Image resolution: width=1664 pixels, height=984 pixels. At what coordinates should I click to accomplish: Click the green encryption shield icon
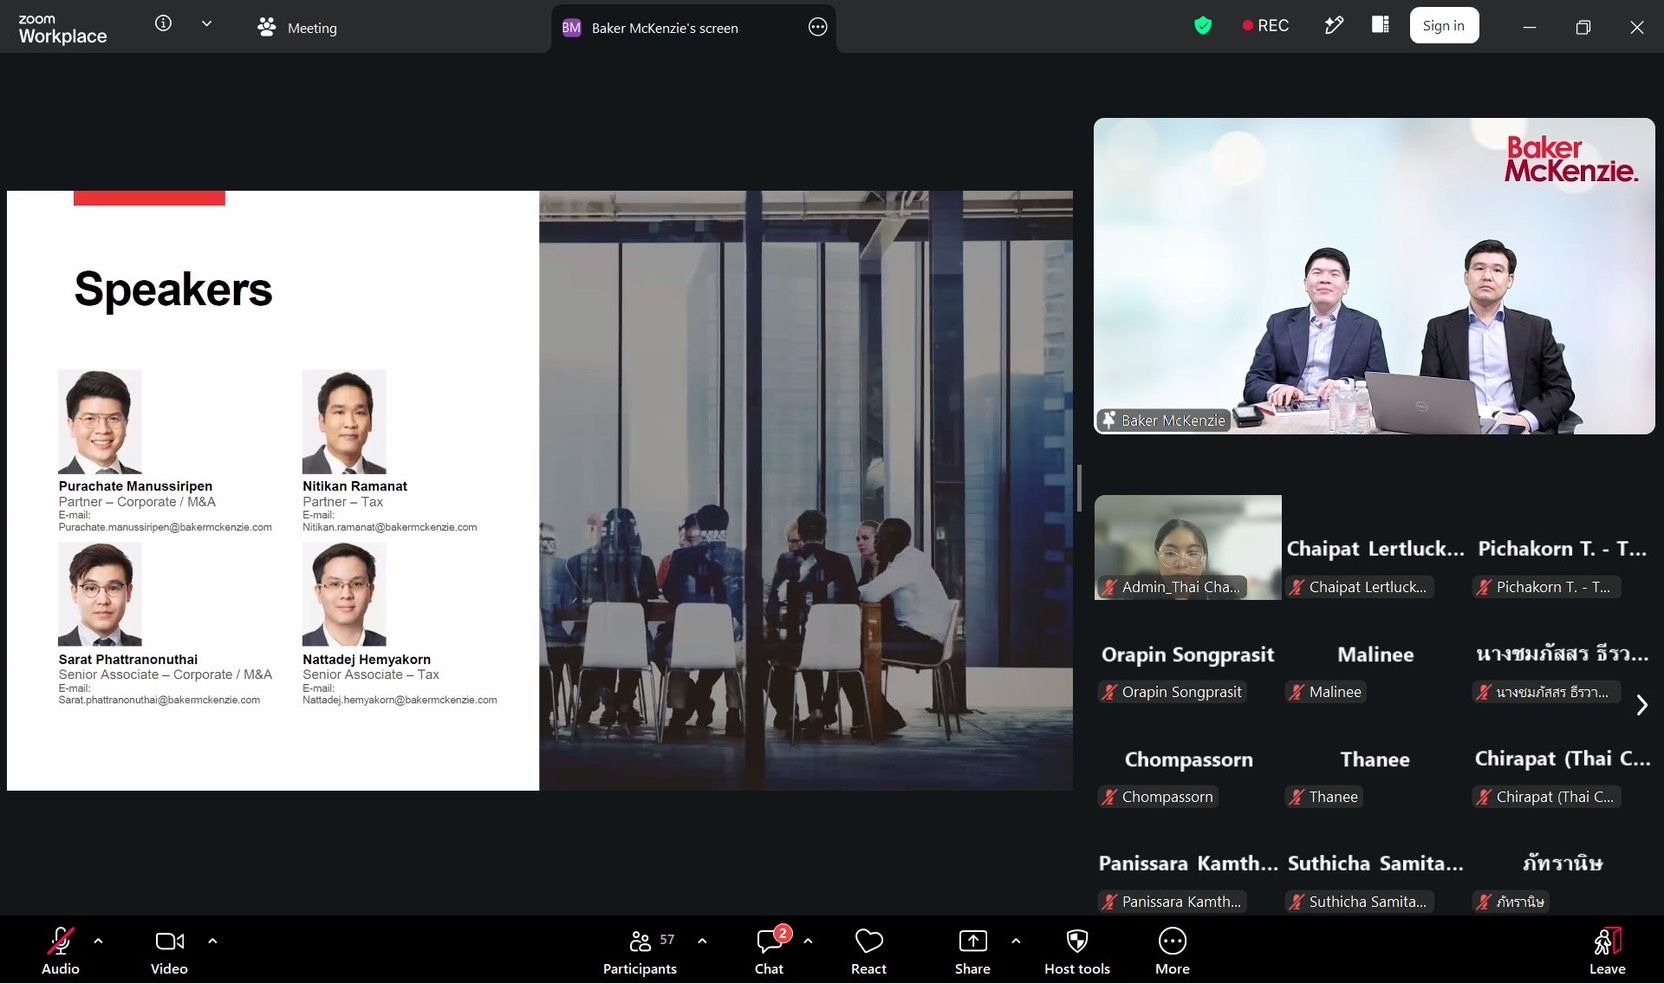coord(1203,26)
